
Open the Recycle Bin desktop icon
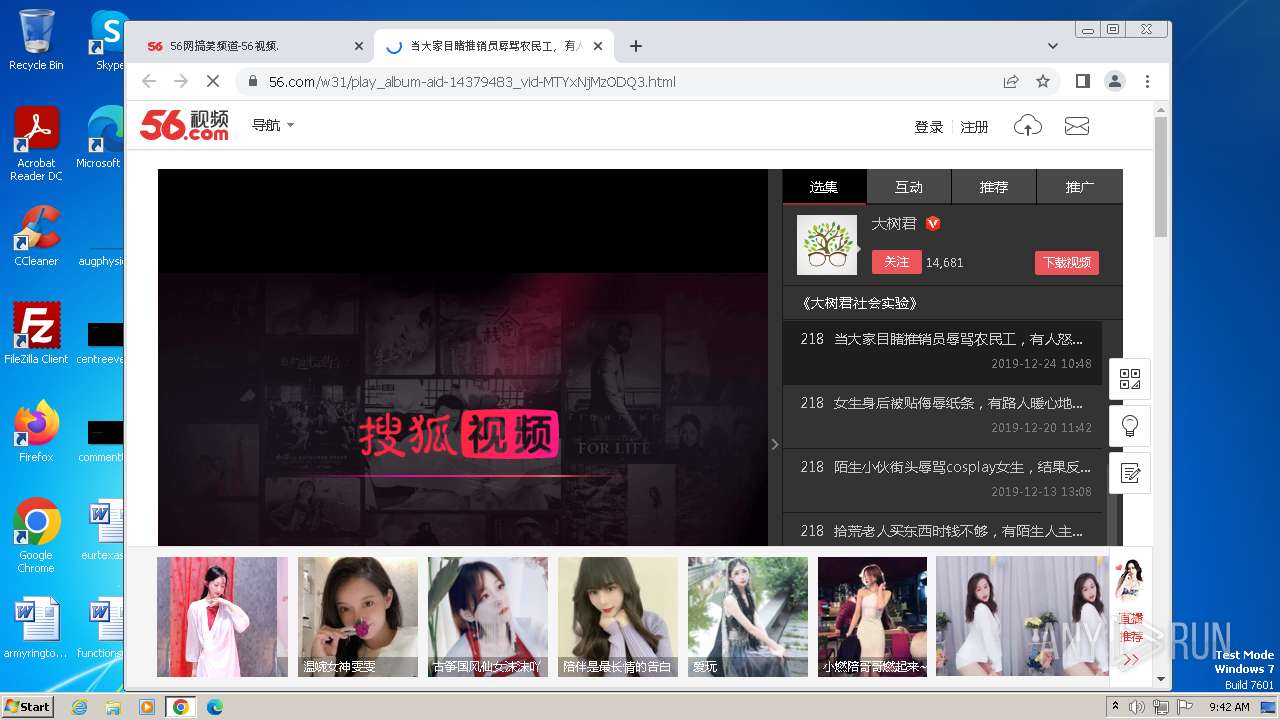(36, 41)
